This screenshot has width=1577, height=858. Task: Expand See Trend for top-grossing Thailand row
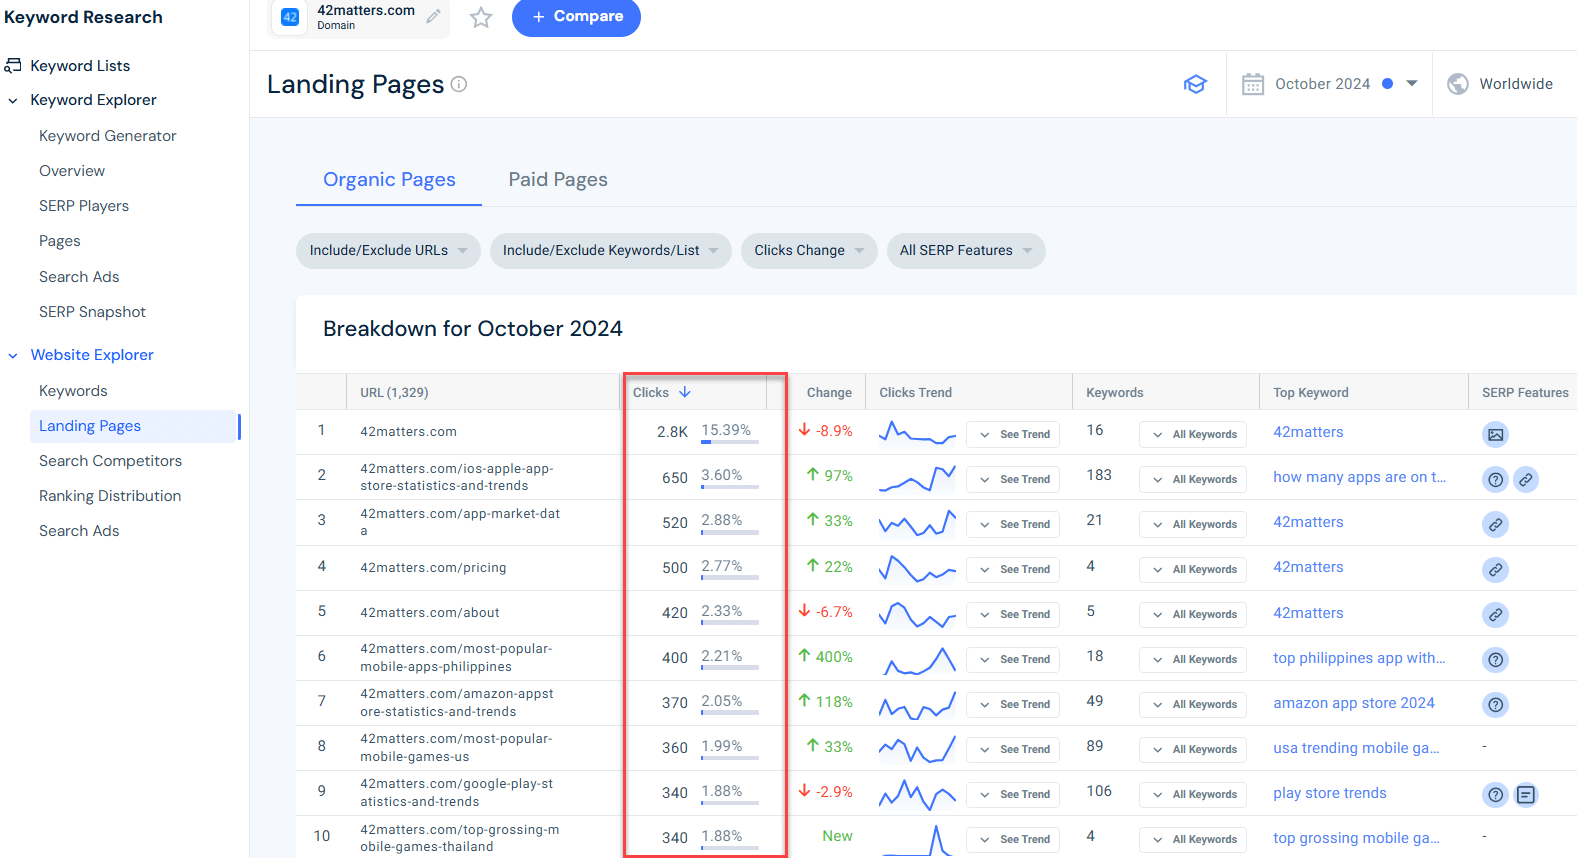pyautogui.click(x=1014, y=839)
